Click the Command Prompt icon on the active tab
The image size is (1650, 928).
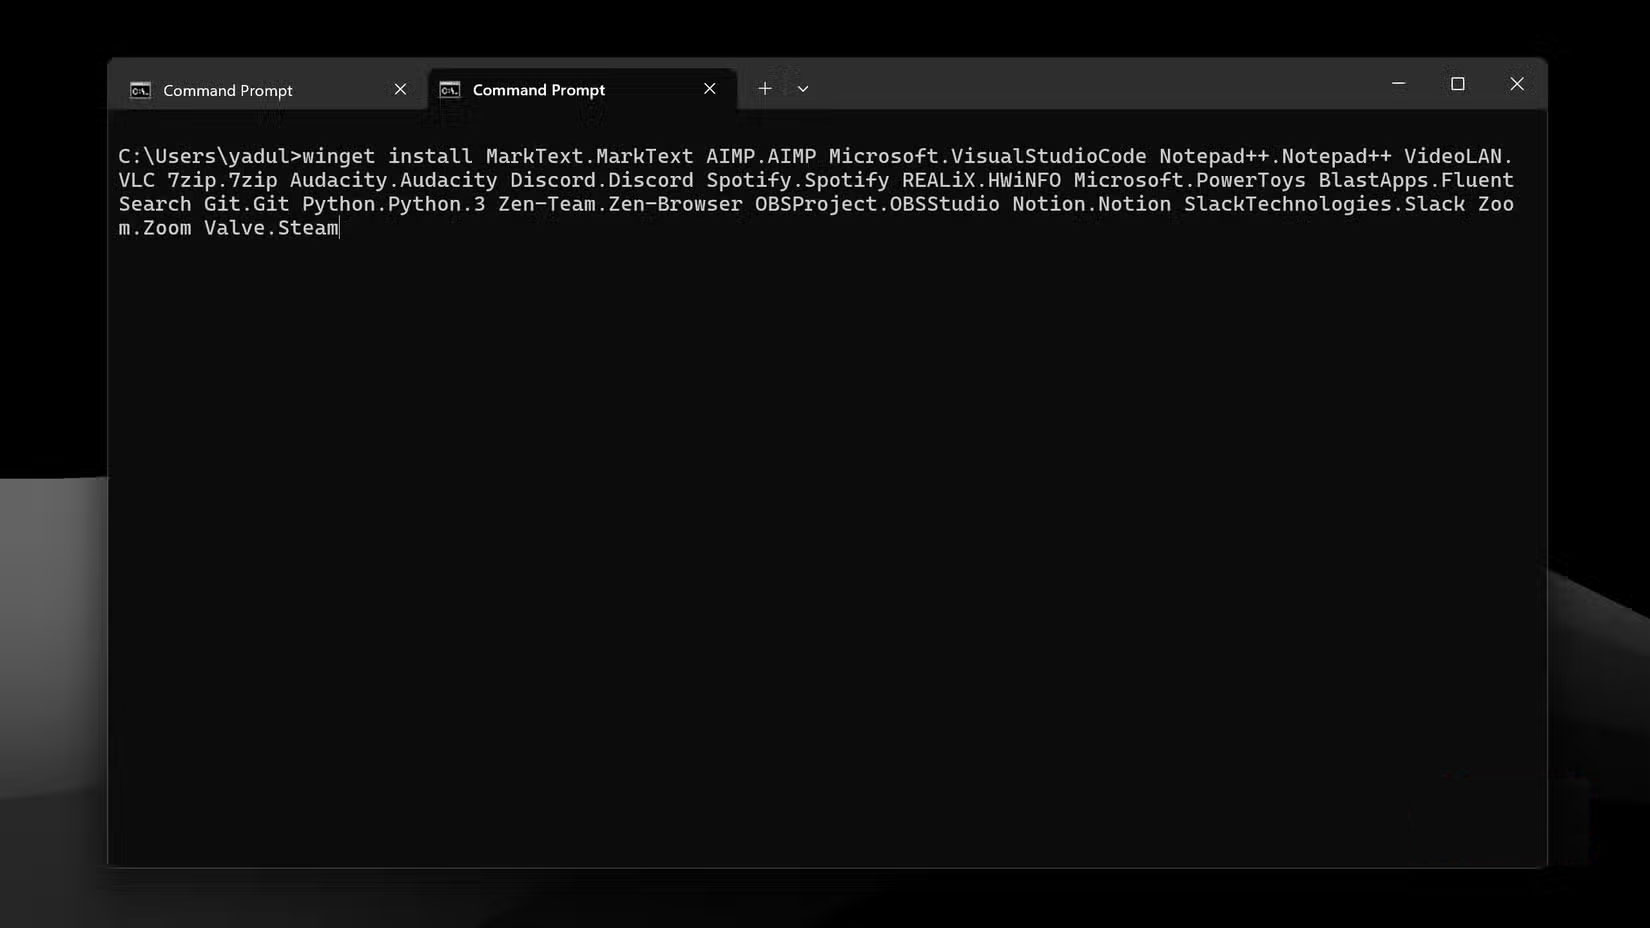click(x=448, y=89)
